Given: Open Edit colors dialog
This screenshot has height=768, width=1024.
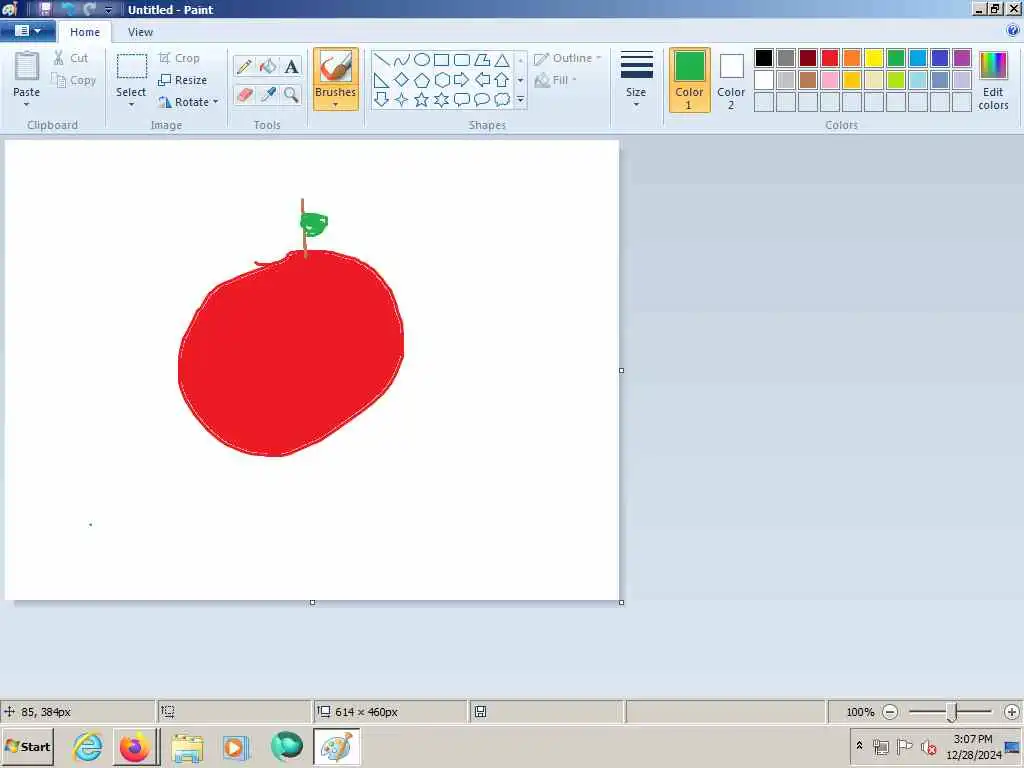Looking at the screenshot, I should 993,80.
